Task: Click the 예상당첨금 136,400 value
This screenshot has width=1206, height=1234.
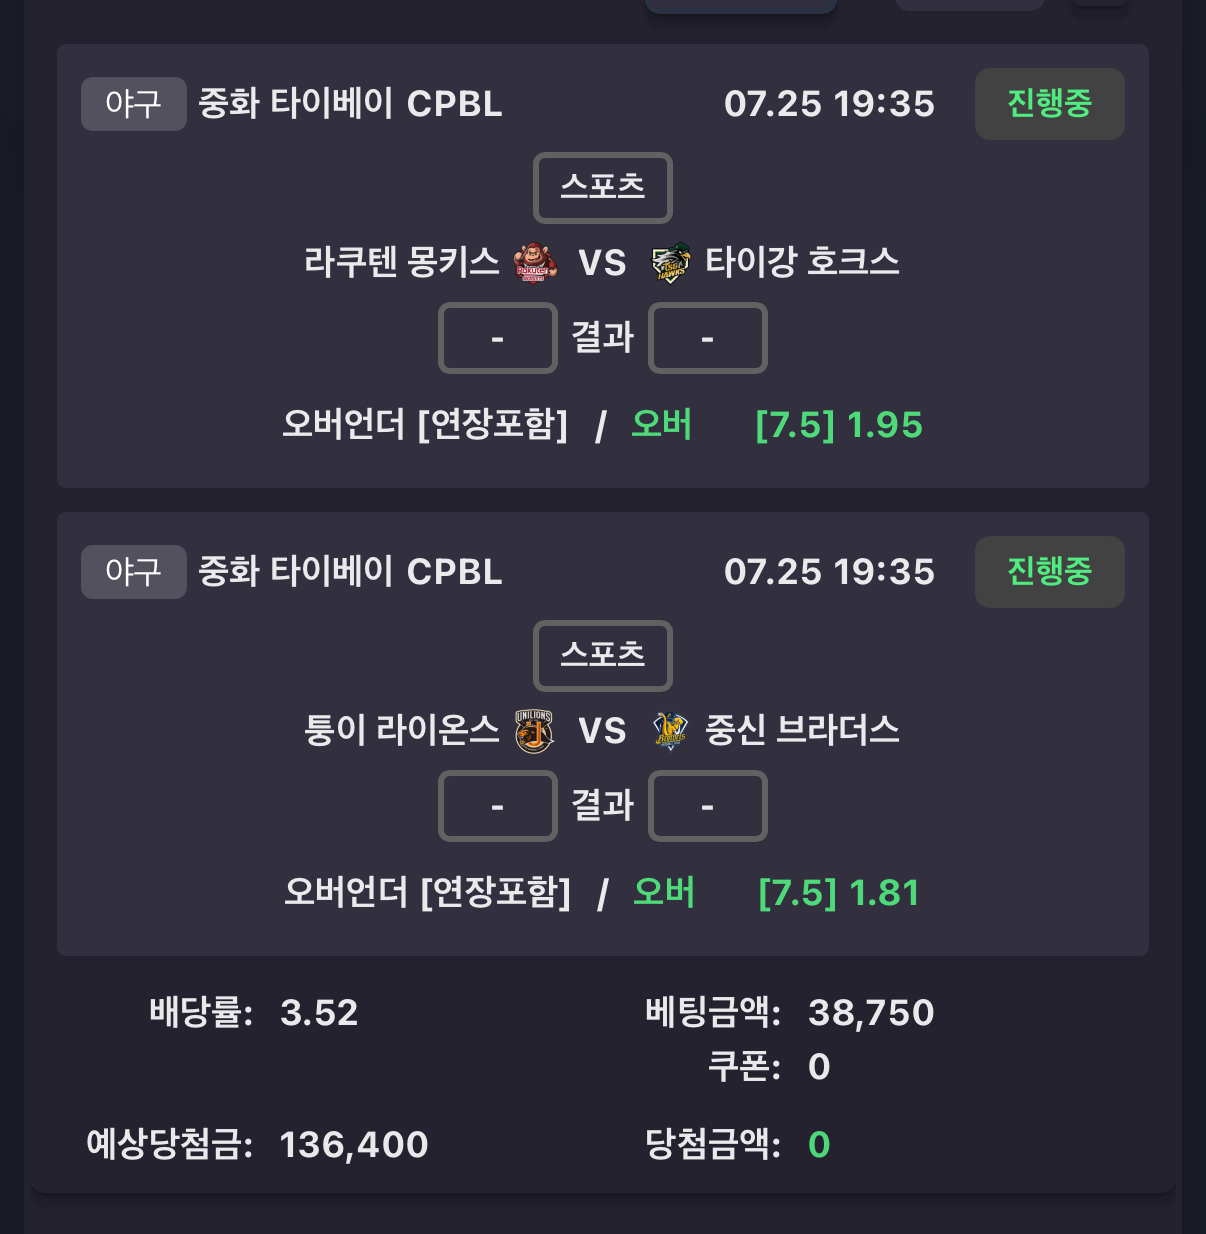Action: (354, 1145)
